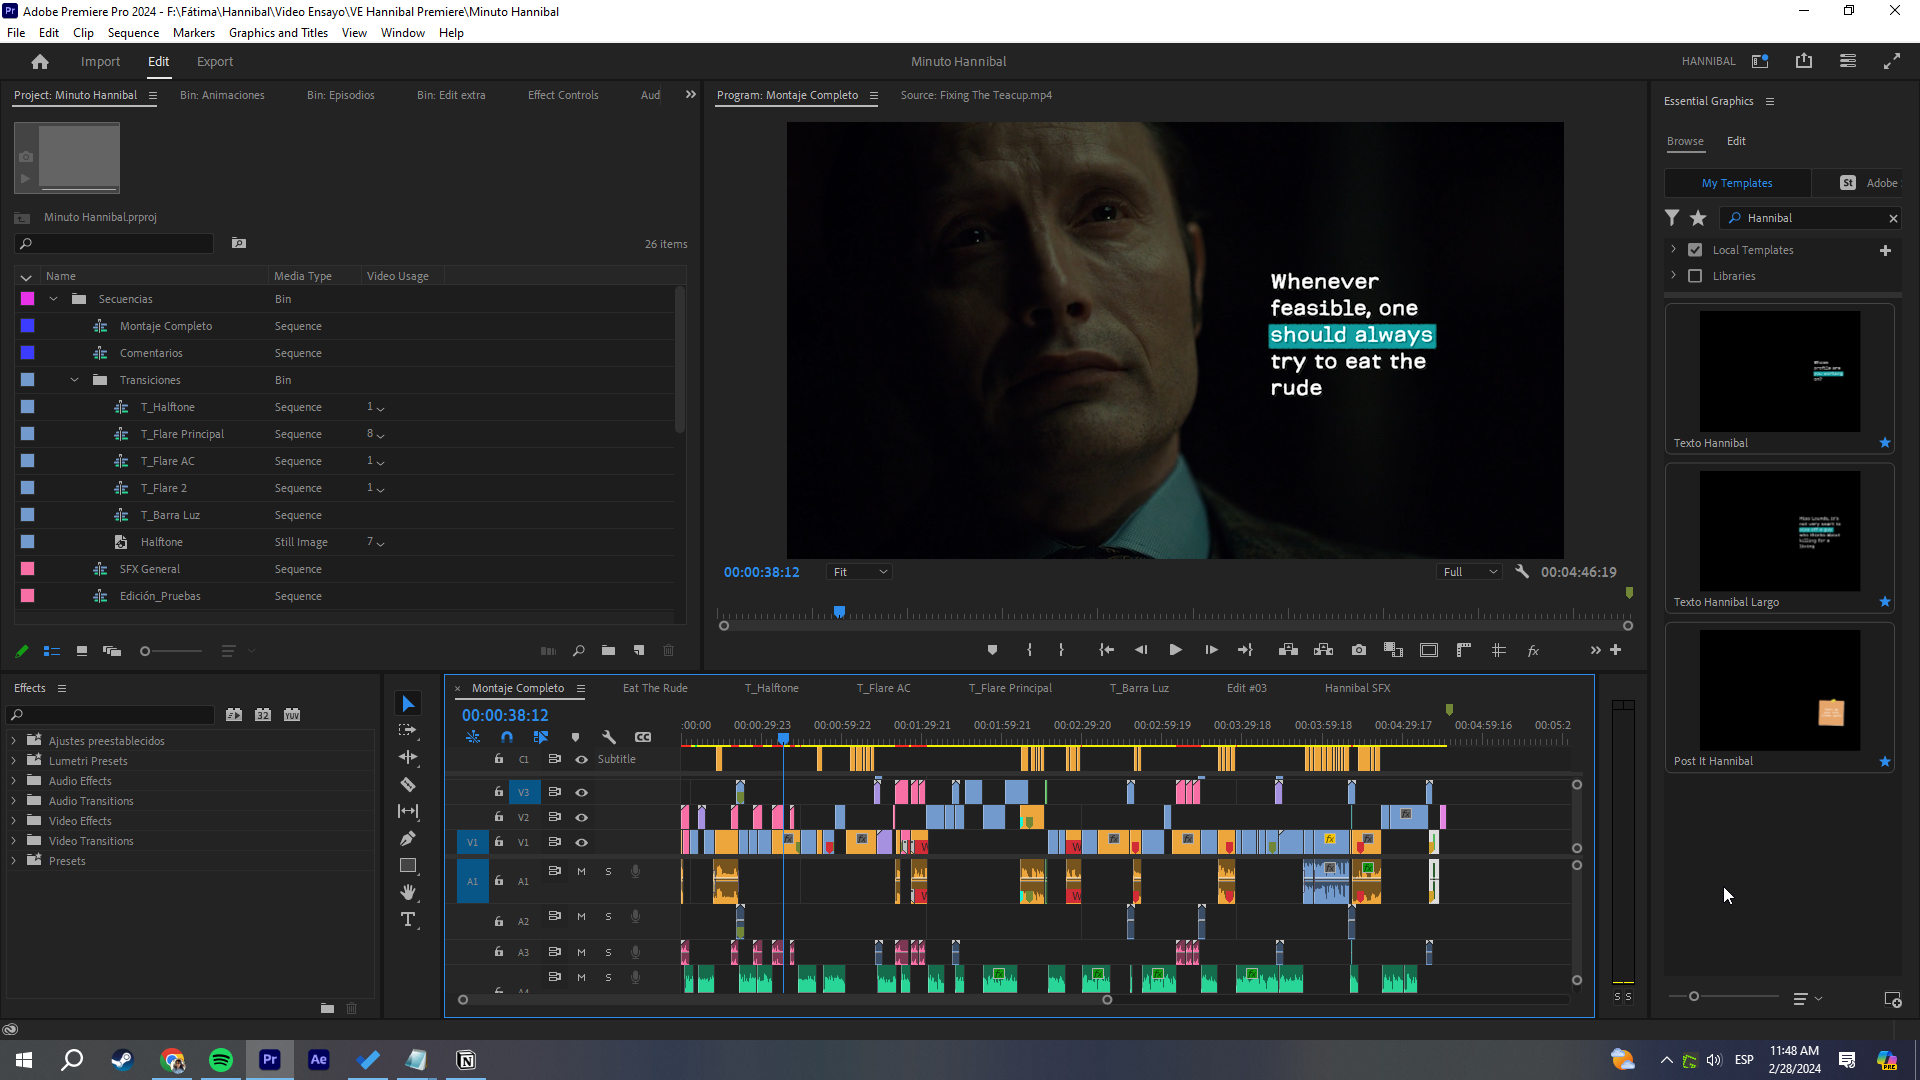
Task: Select the Ripple Edit tool
Action: click(408, 757)
